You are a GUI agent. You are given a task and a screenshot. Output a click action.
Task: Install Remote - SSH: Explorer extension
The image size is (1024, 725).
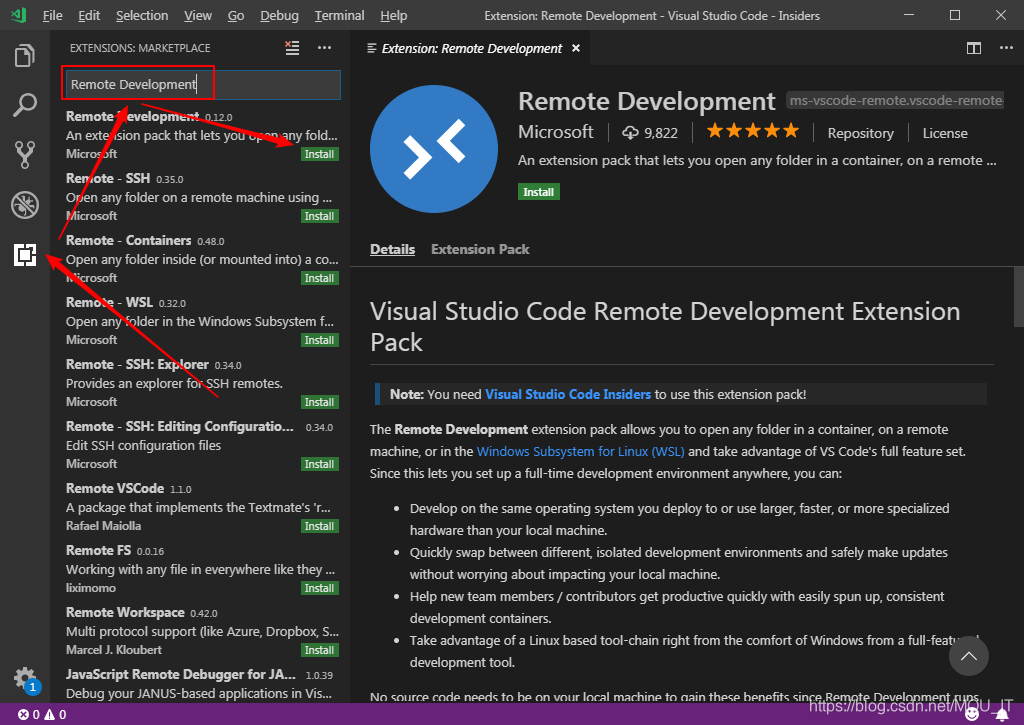click(319, 402)
